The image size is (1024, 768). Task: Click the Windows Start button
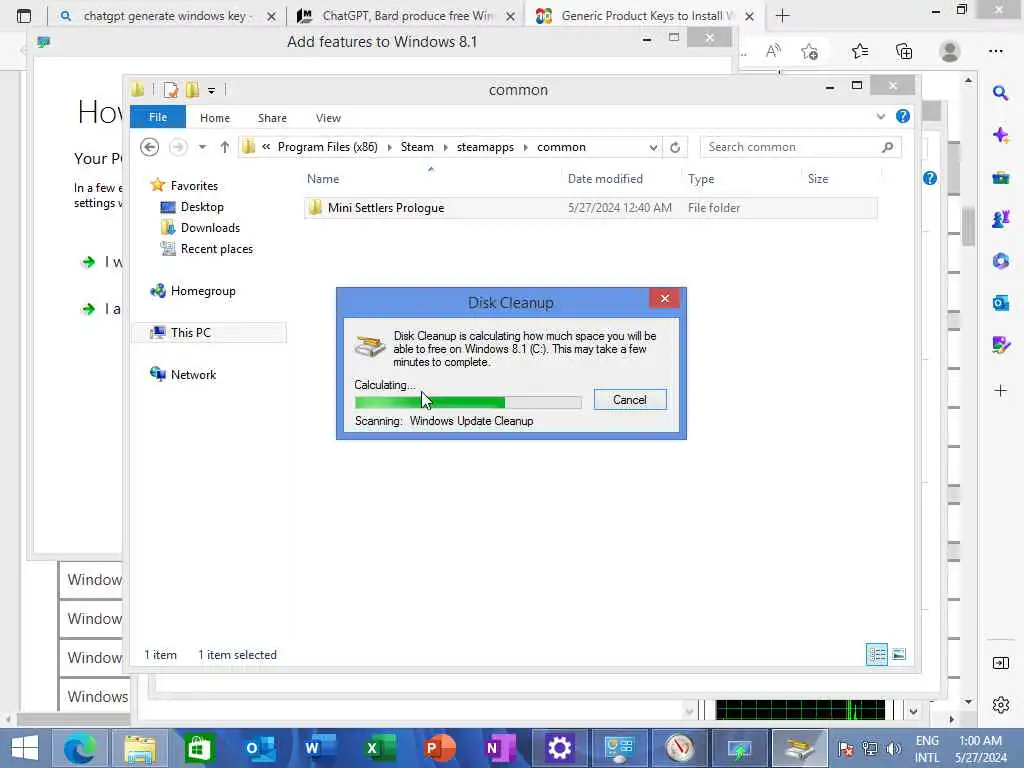pos(25,748)
